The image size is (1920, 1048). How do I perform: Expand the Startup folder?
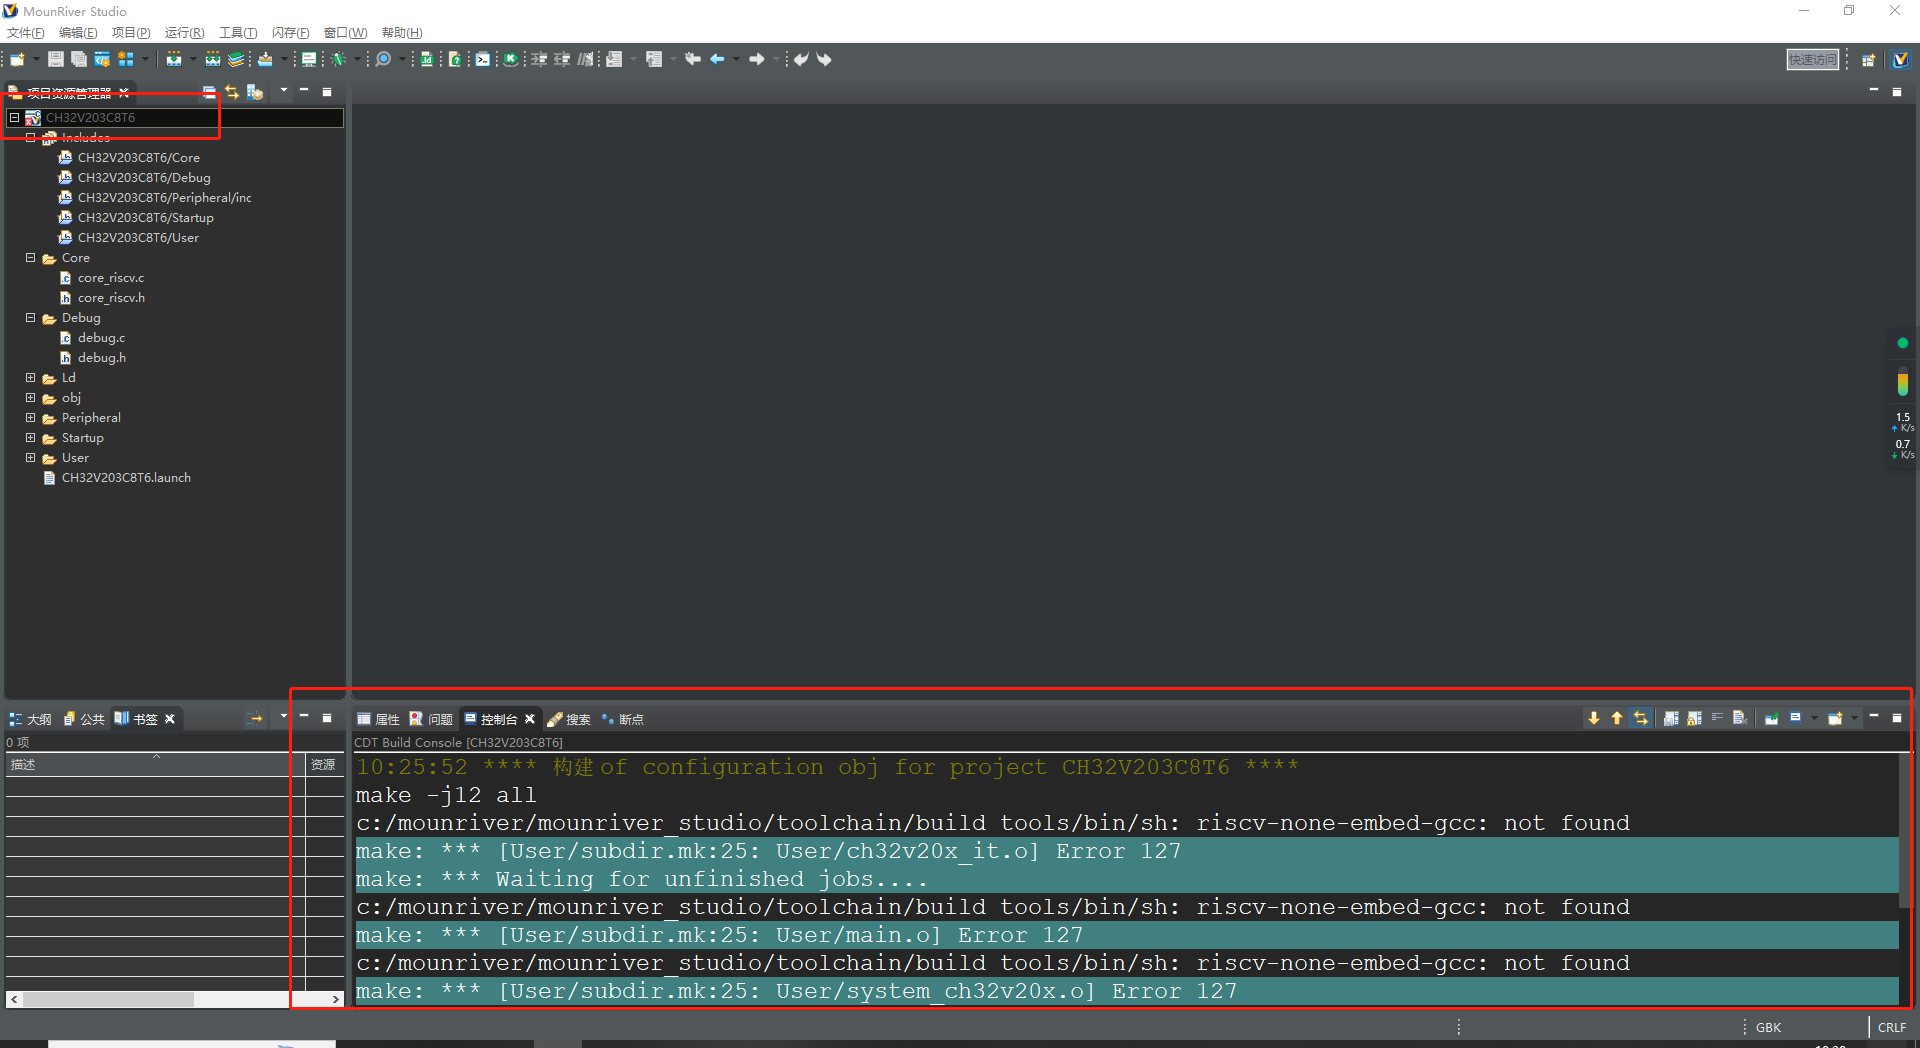[30, 437]
